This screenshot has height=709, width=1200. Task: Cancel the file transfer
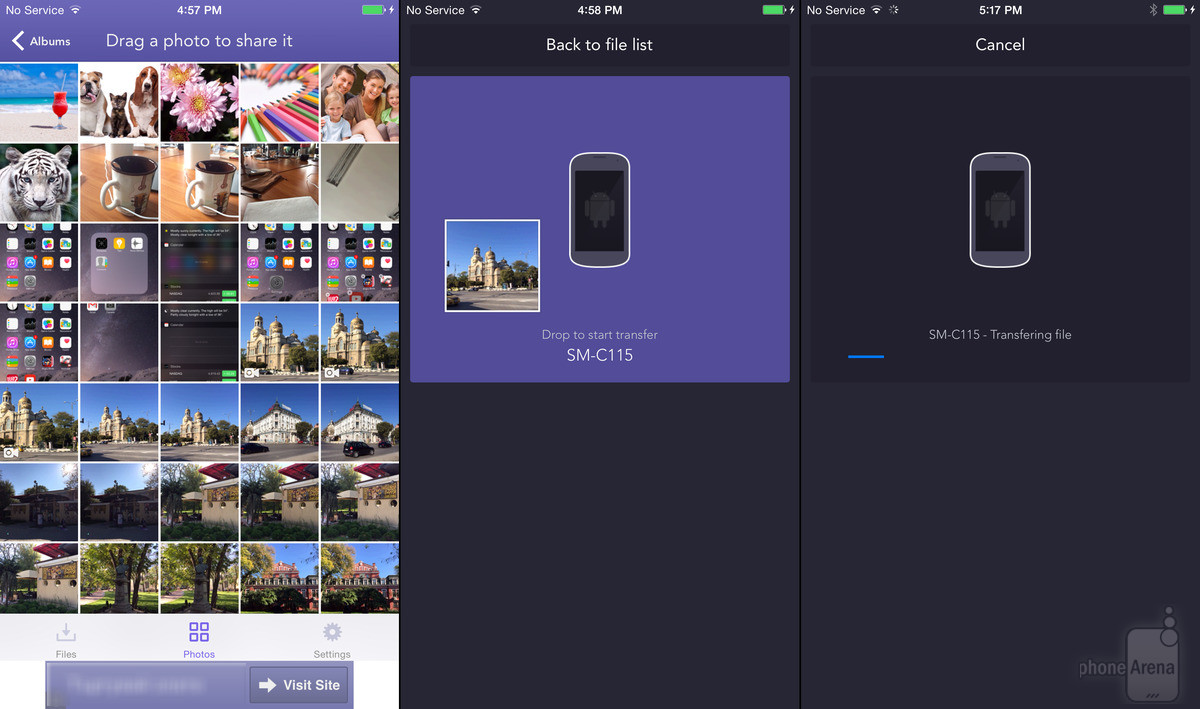pyautogui.click(x=1000, y=45)
